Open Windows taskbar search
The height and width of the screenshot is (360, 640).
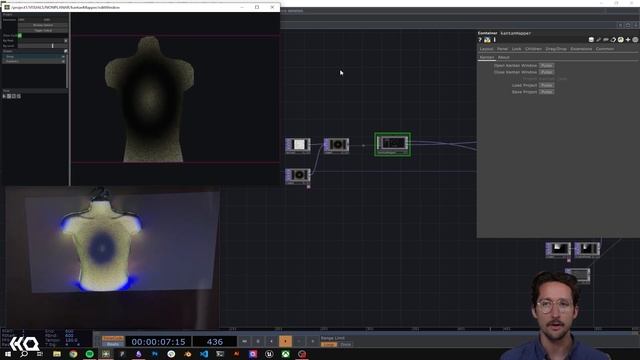click(x=24, y=354)
